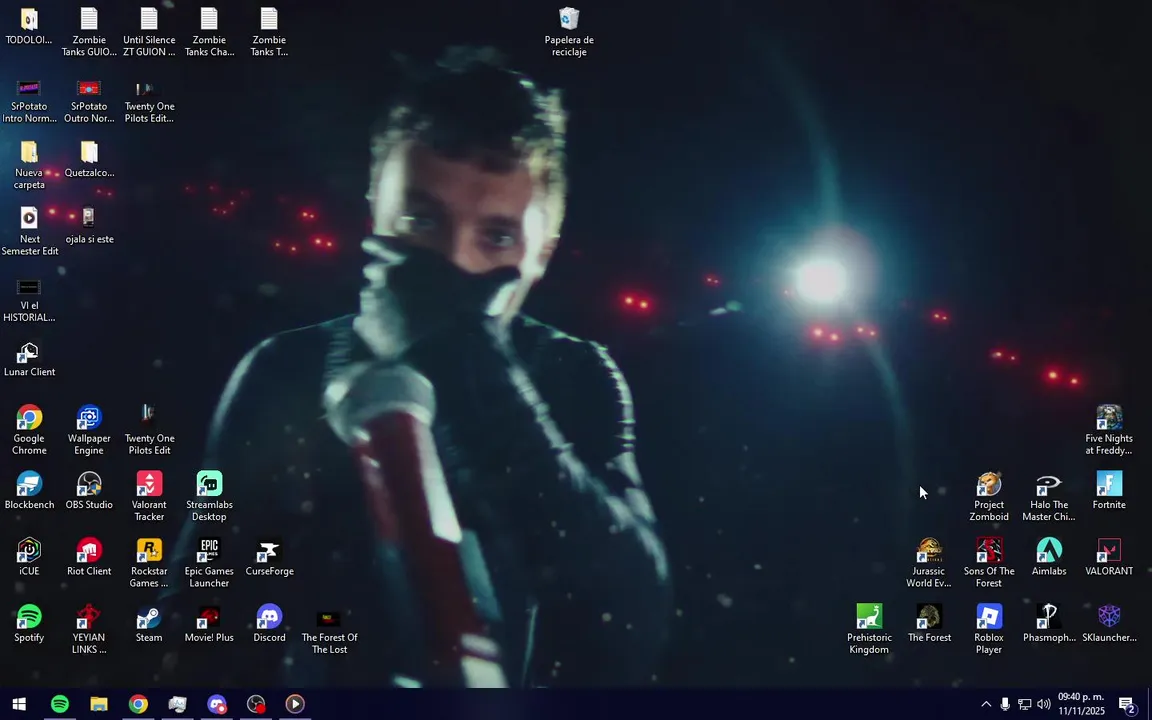This screenshot has height=720, width=1152.
Task: Select the VI el HISTORIAL... video file
Action: coord(29,300)
